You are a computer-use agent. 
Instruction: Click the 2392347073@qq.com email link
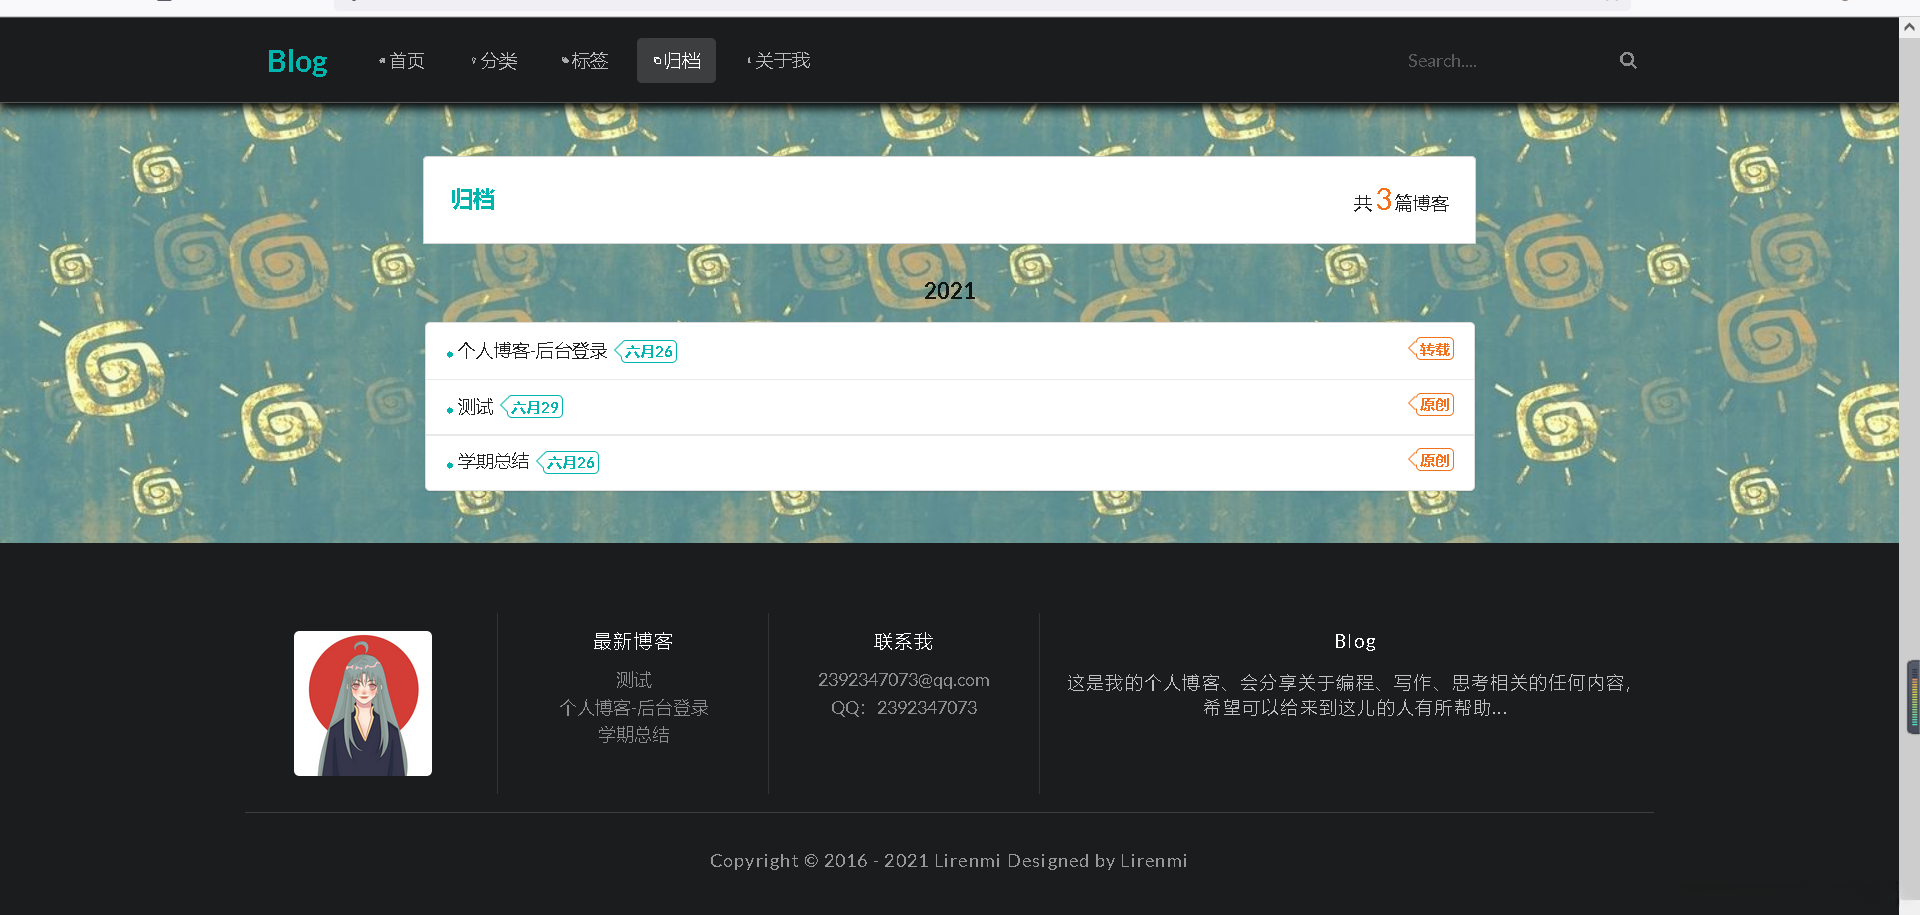tap(903, 679)
